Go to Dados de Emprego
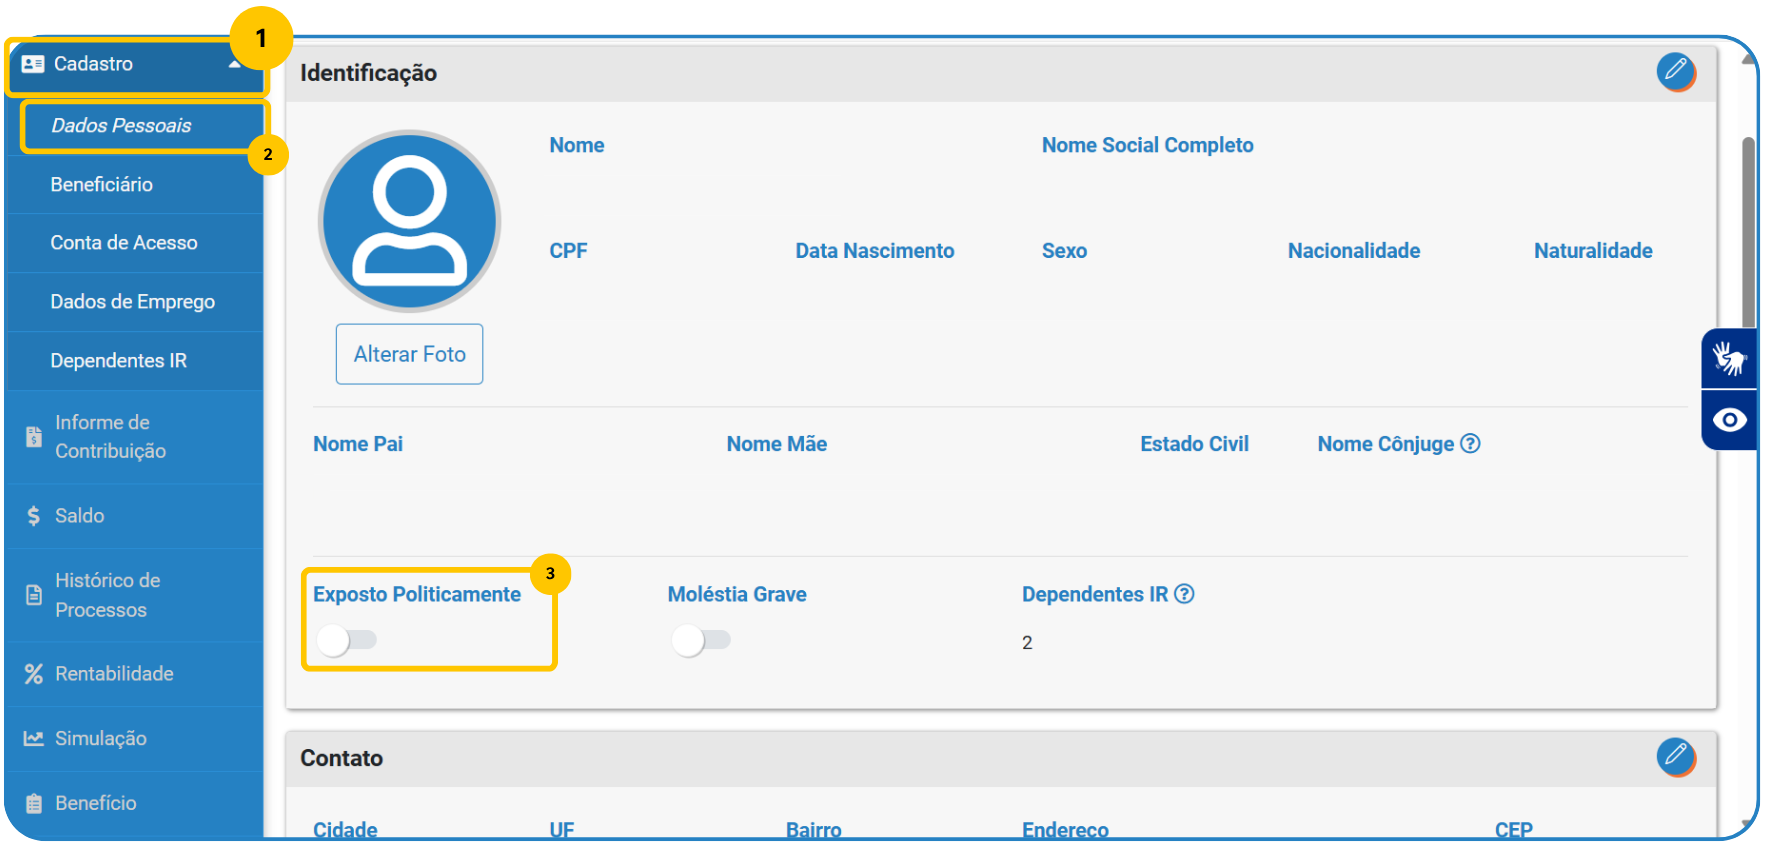This screenshot has height=849, width=1766. 133,302
